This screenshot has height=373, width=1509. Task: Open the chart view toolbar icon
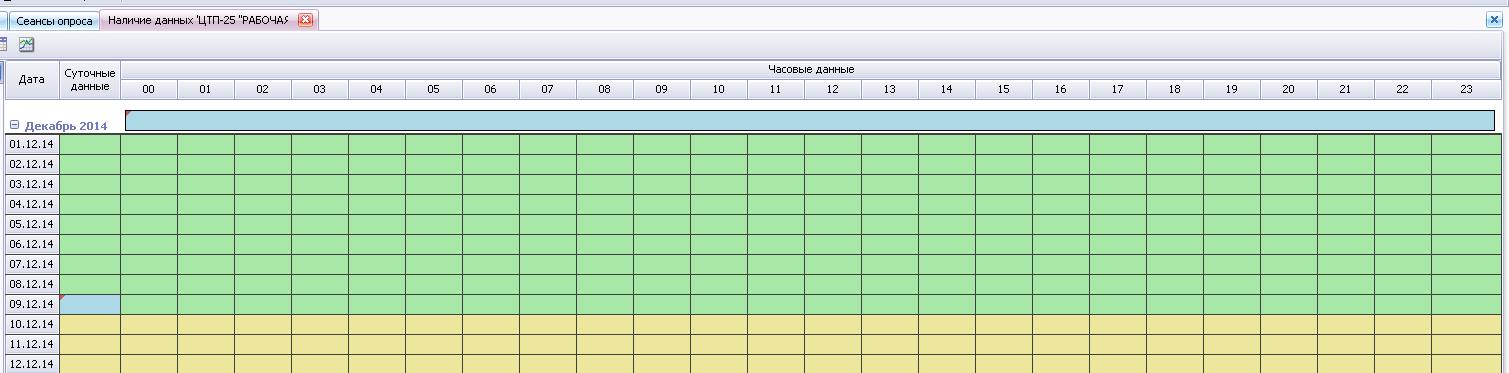pyautogui.click(x=26, y=44)
